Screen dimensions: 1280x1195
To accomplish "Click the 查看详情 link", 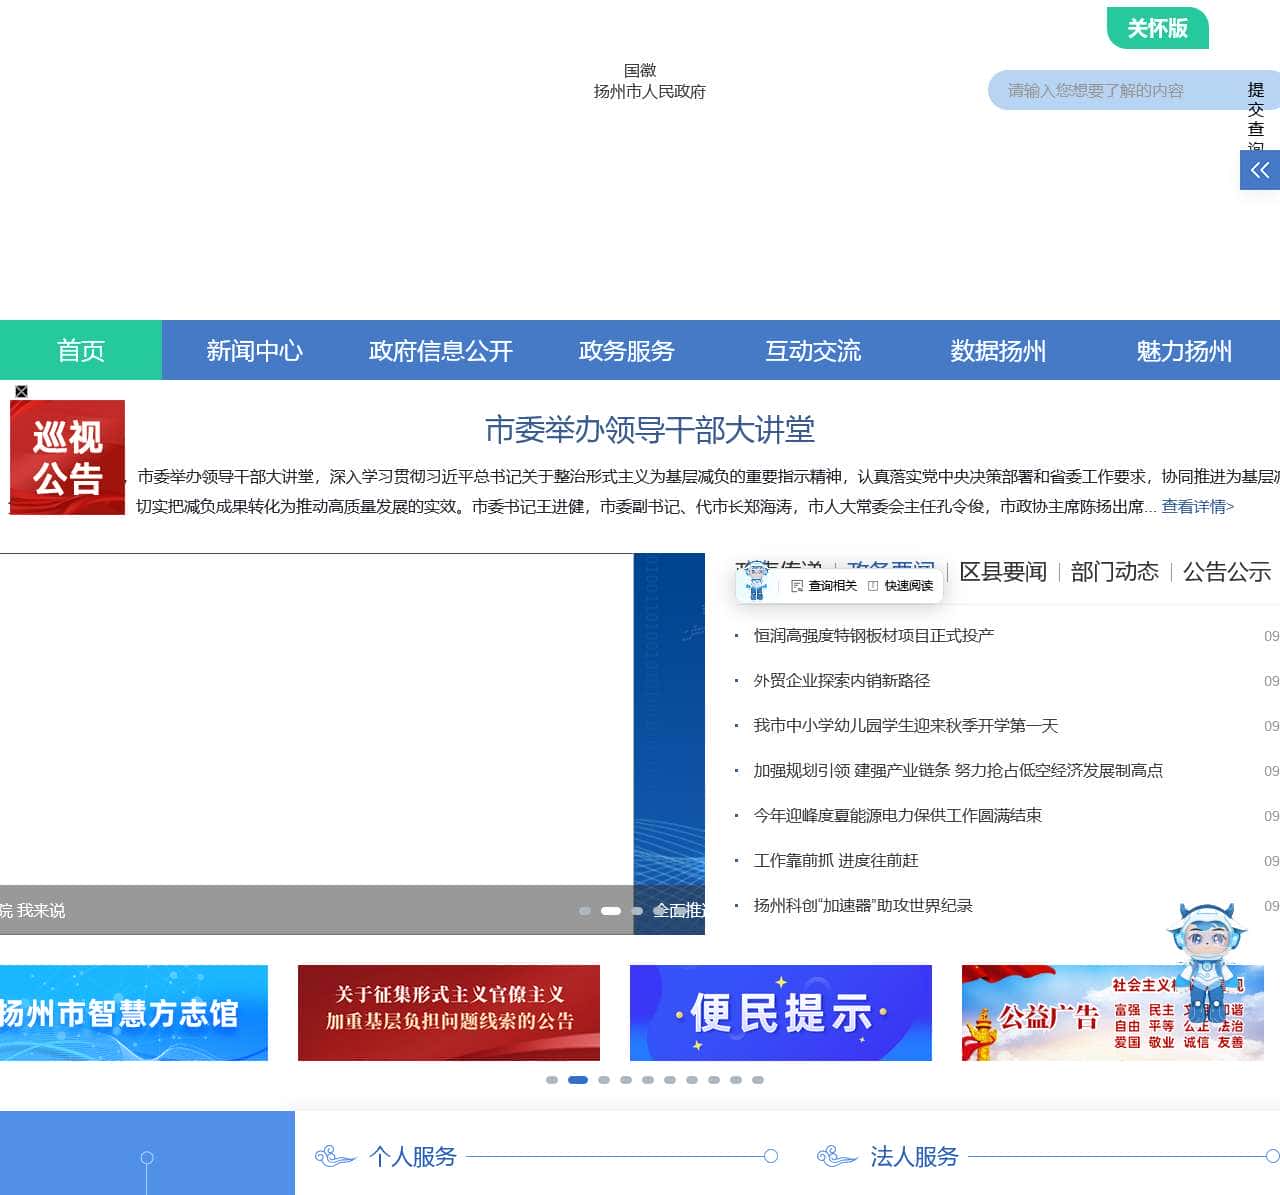I will 1197,507.
